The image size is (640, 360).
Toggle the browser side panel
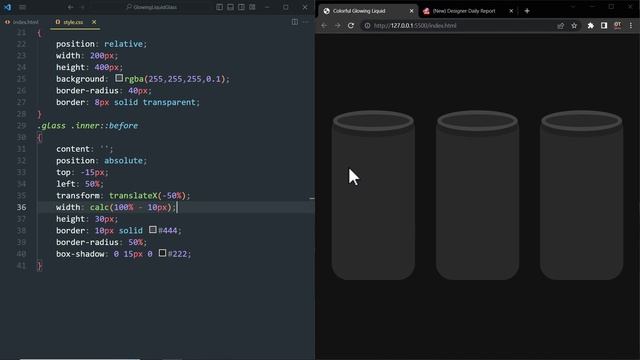[x=604, y=25]
